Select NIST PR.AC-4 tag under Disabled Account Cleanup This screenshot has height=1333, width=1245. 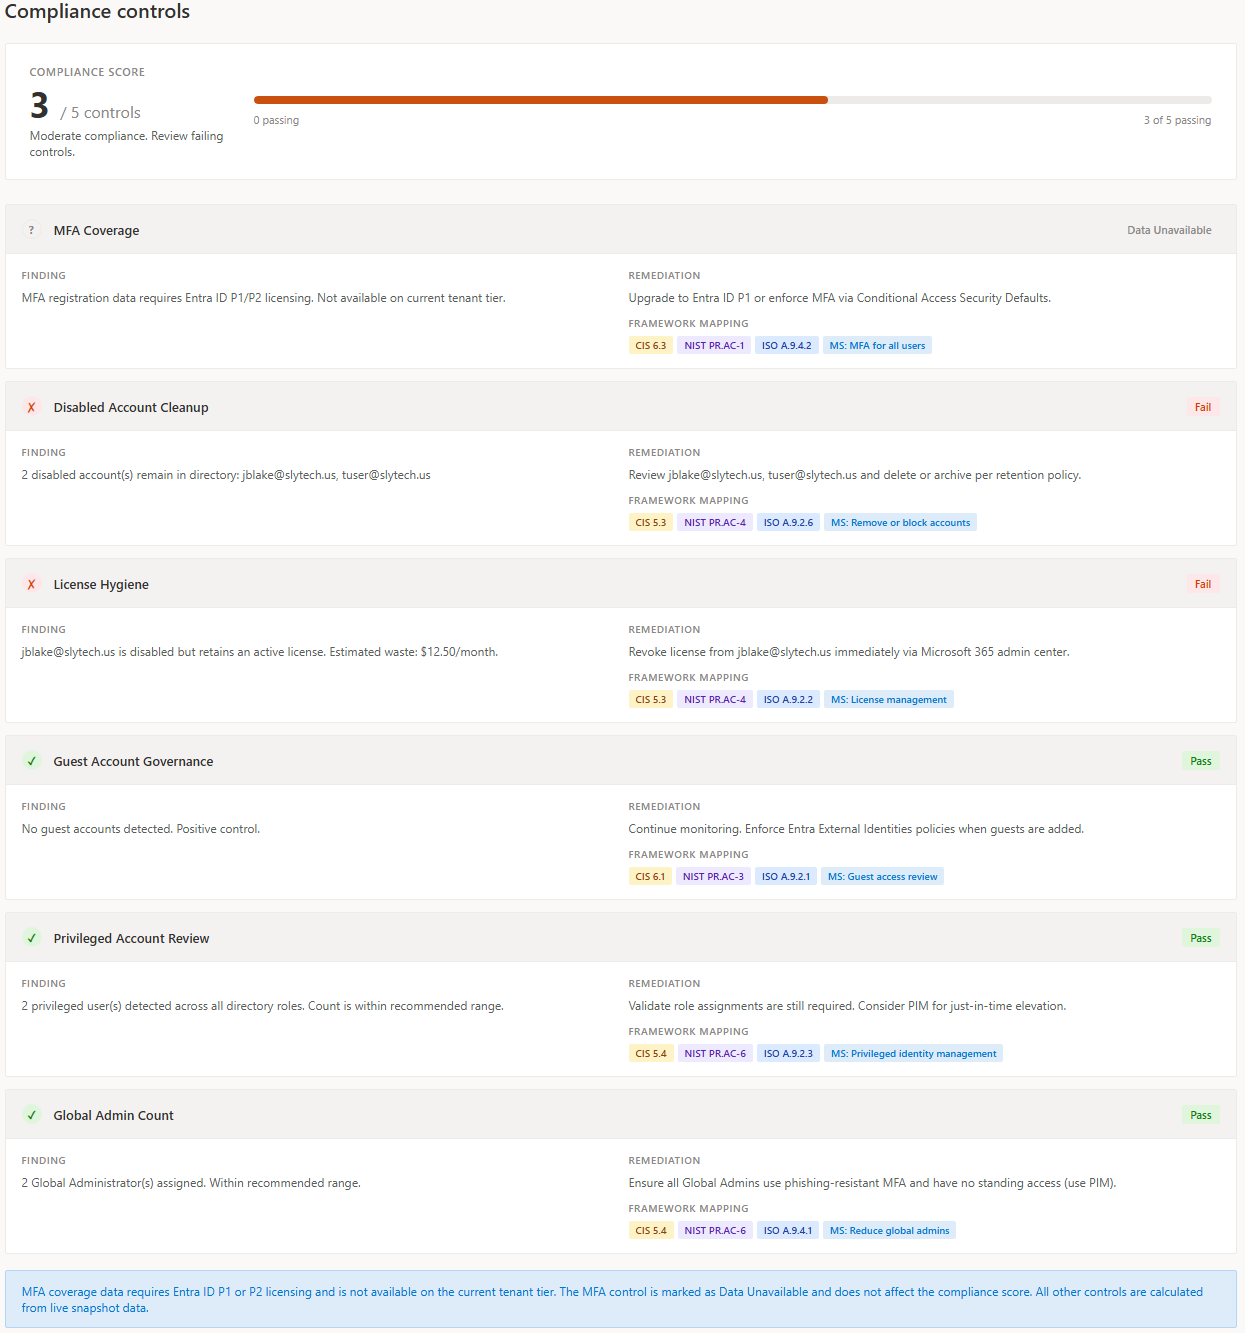point(715,522)
